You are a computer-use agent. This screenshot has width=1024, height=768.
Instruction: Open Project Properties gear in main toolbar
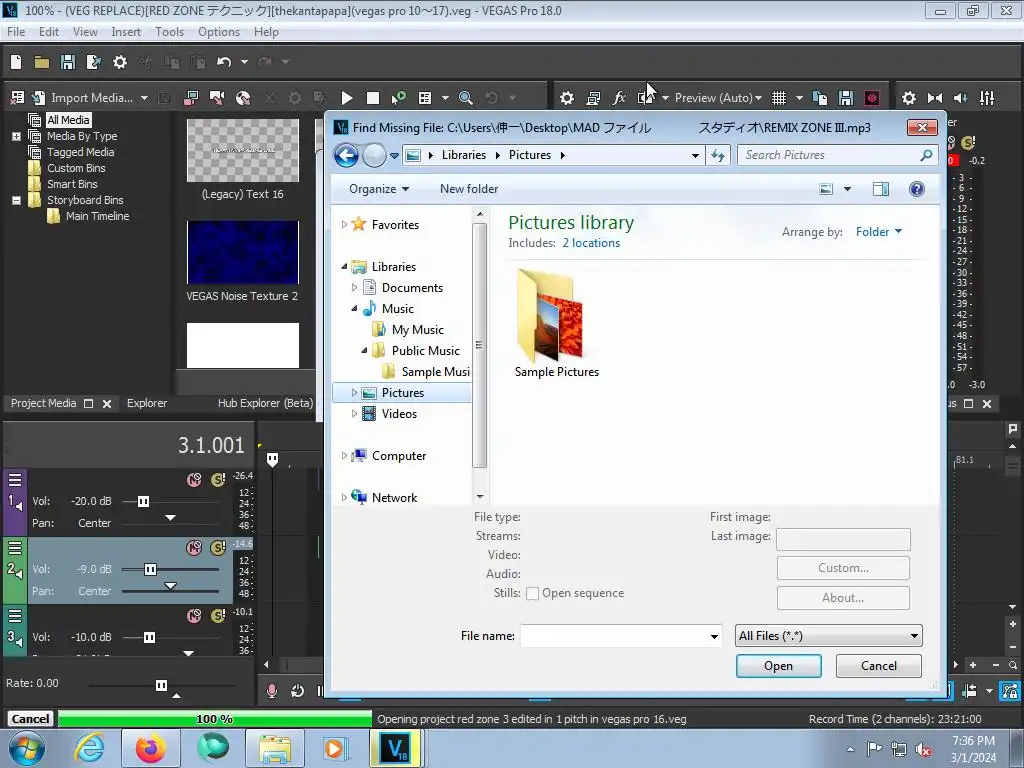pyautogui.click(x=120, y=62)
